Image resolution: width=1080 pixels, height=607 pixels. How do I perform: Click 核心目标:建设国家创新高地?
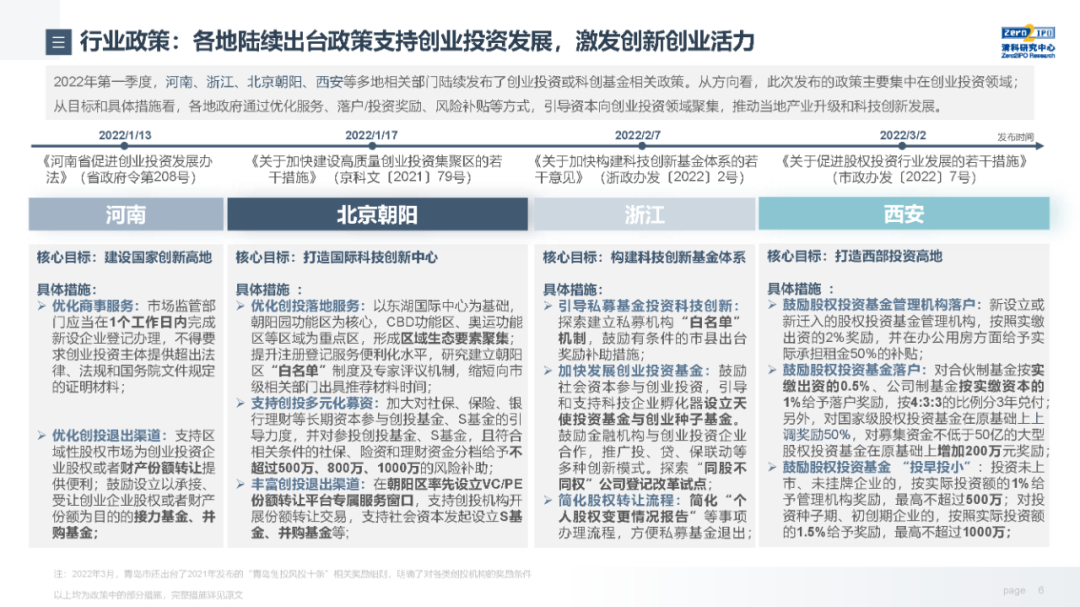point(124,257)
